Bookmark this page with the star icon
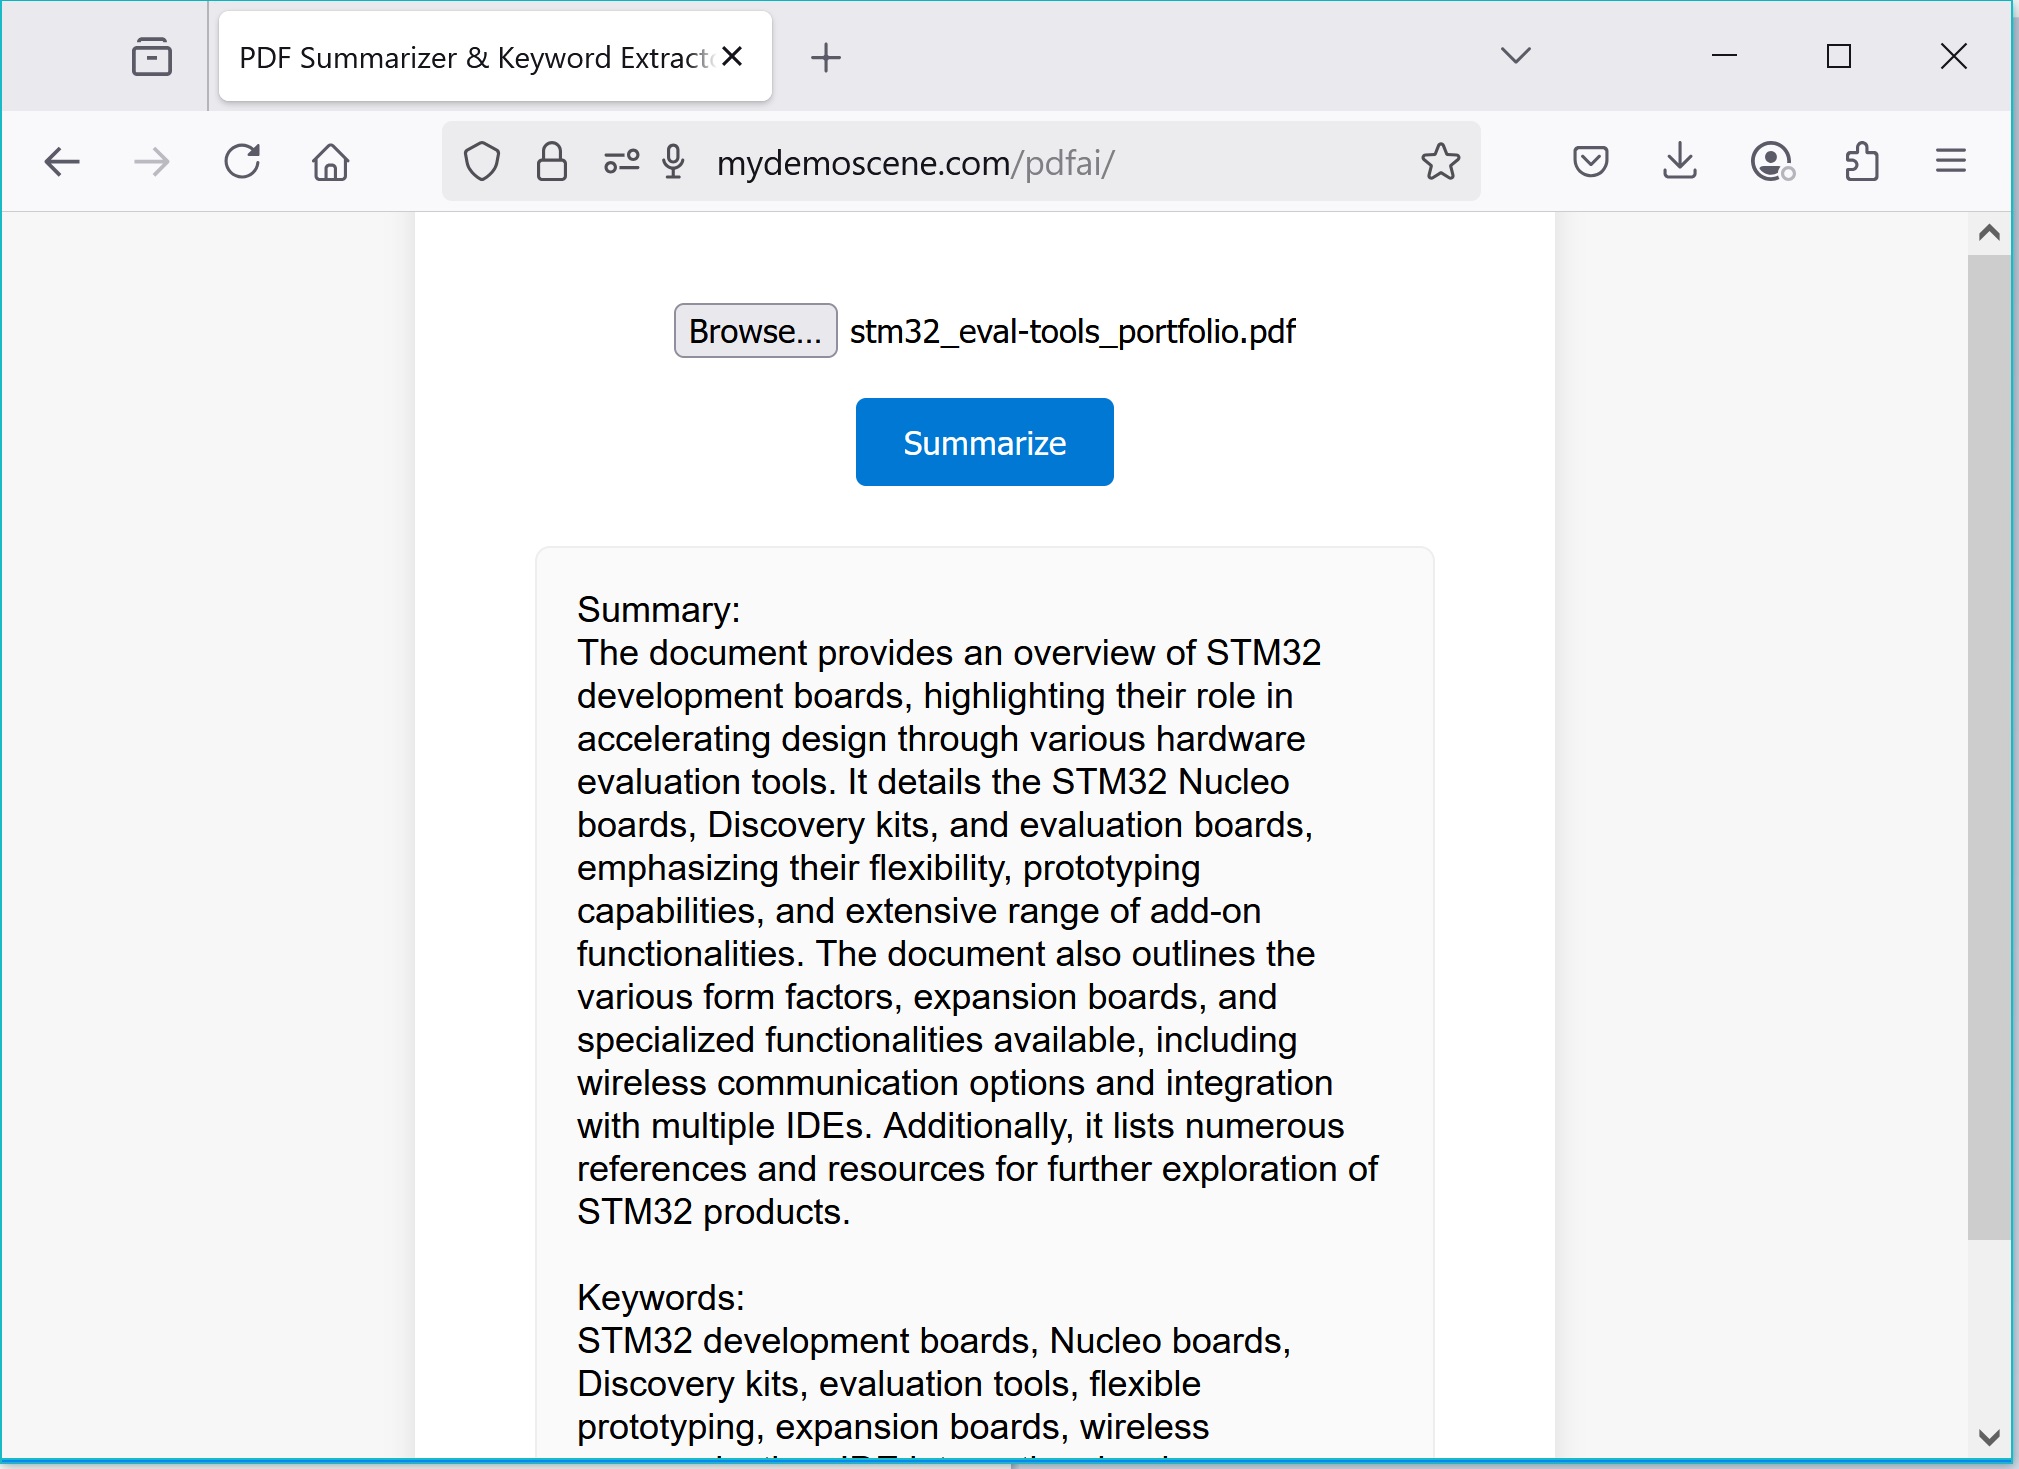The width and height of the screenshot is (2019, 1469). tap(1440, 161)
